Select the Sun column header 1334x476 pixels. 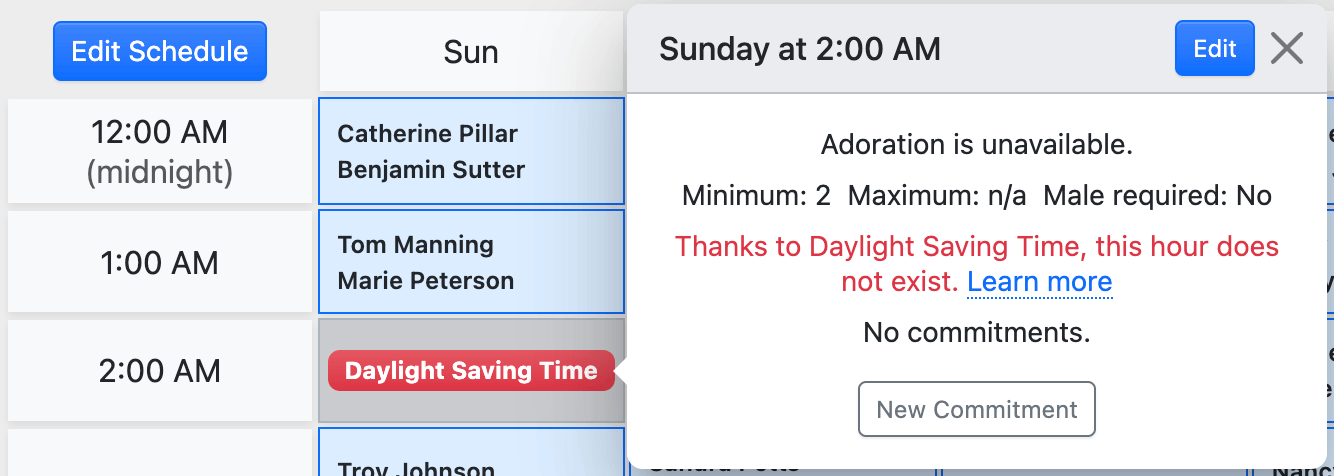[471, 52]
